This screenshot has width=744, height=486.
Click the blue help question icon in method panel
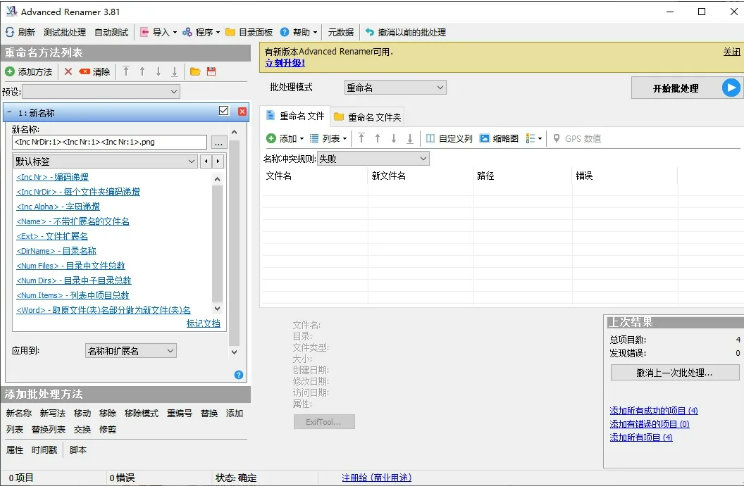point(239,375)
